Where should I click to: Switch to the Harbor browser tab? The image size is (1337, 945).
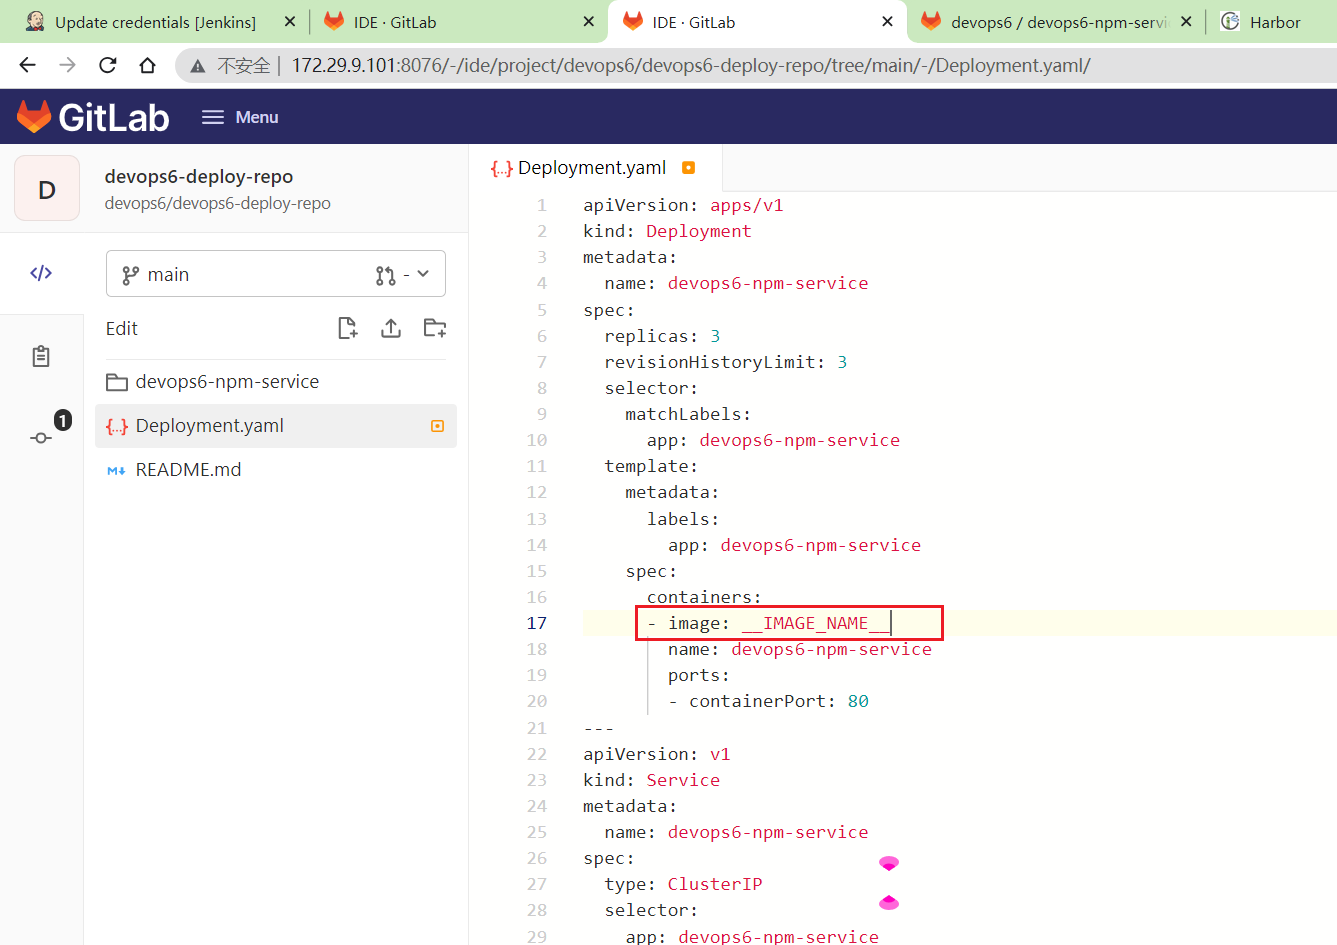(1274, 22)
